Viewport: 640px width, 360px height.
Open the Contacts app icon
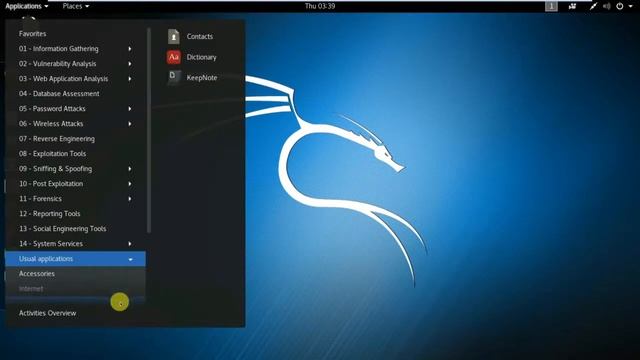pyautogui.click(x=173, y=36)
